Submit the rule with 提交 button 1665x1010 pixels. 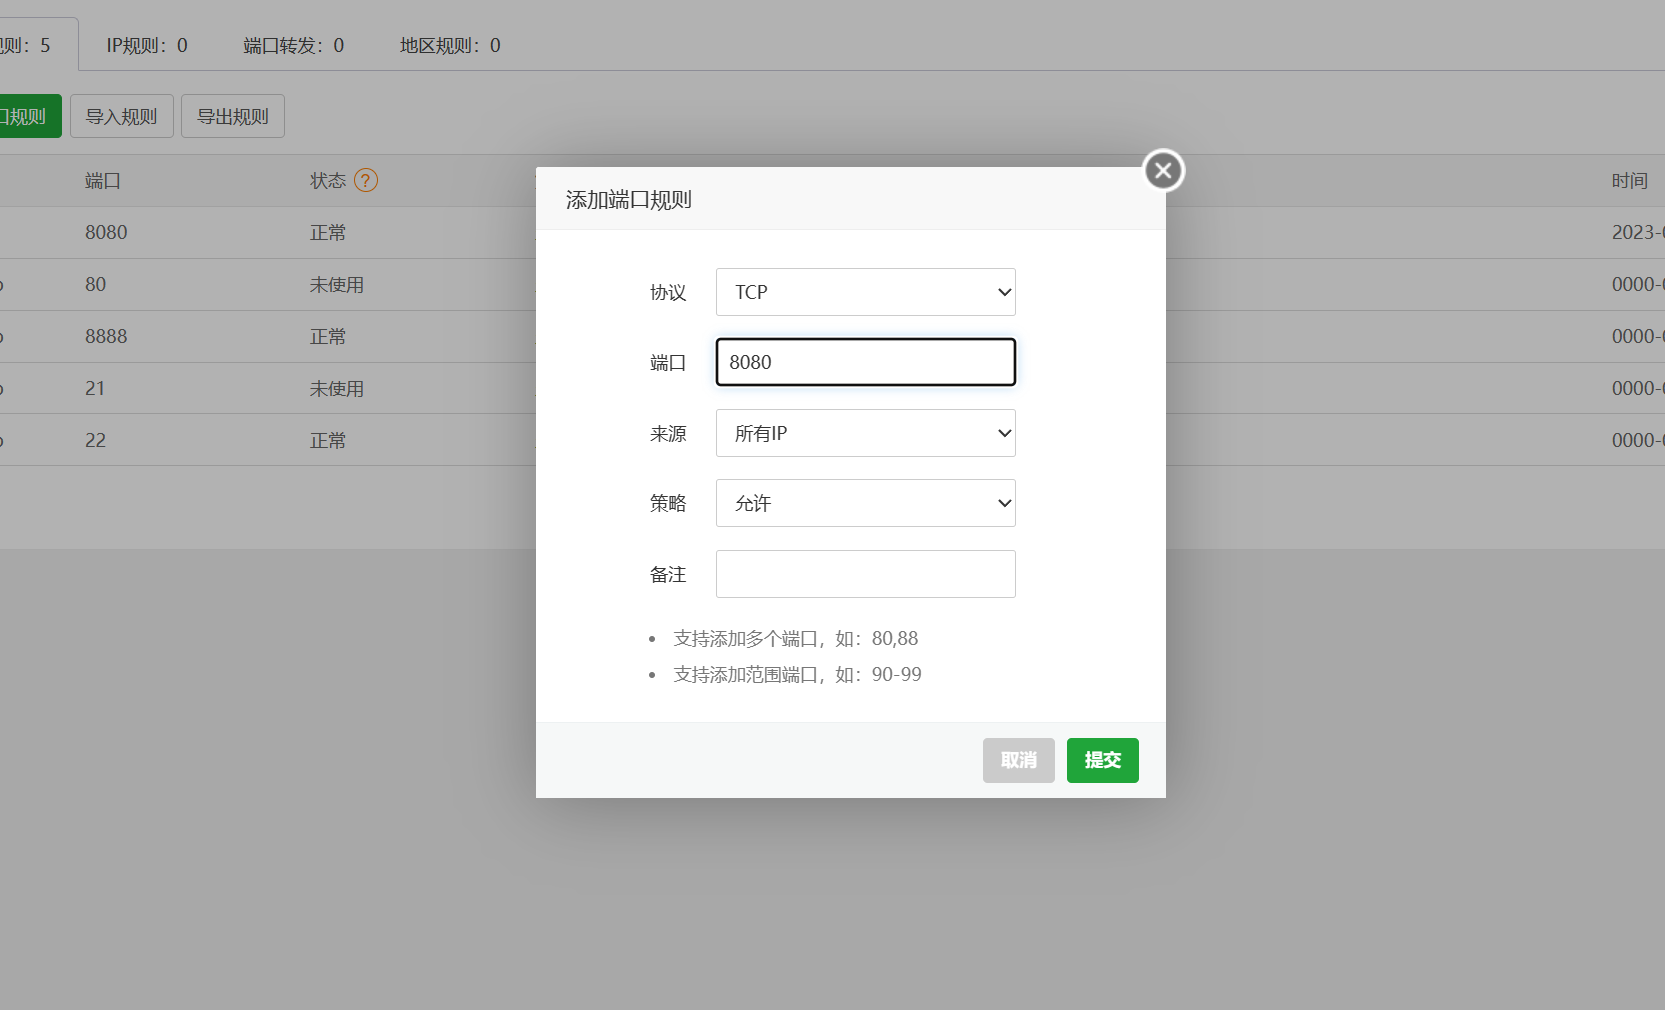click(1103, 760)
